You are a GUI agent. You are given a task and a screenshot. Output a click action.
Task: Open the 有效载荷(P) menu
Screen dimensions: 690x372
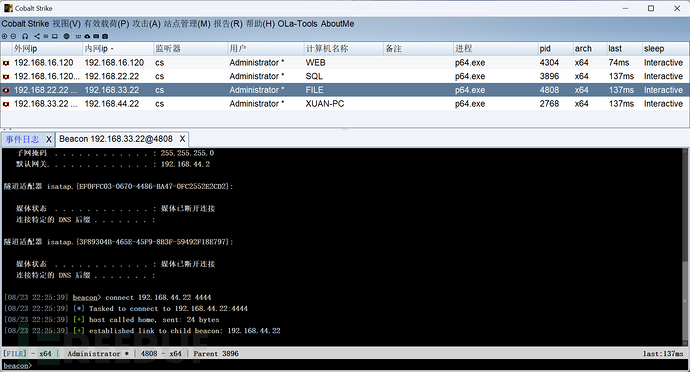pos(106,24)
